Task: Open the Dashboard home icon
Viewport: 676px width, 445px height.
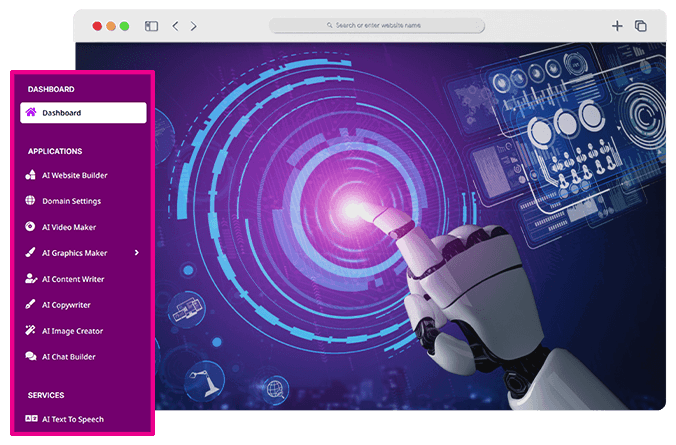Action: (31, 113)
